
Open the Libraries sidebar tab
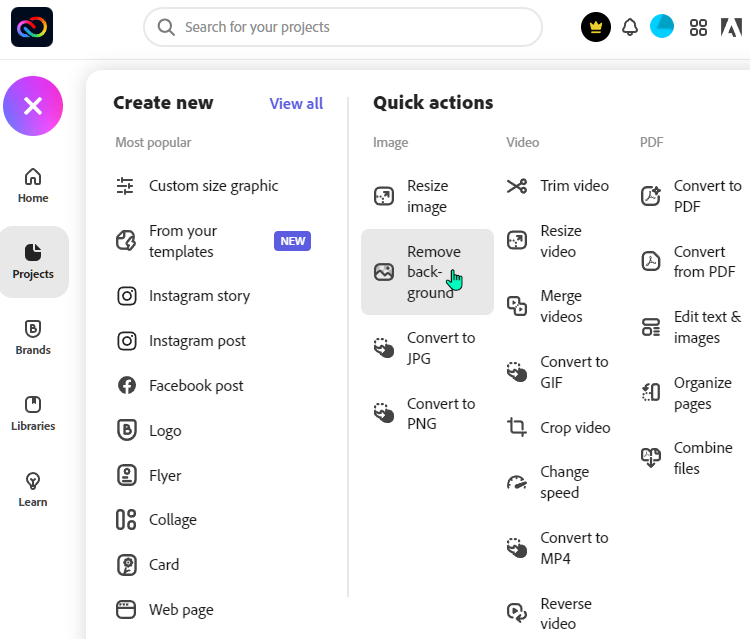coord(33,414)
